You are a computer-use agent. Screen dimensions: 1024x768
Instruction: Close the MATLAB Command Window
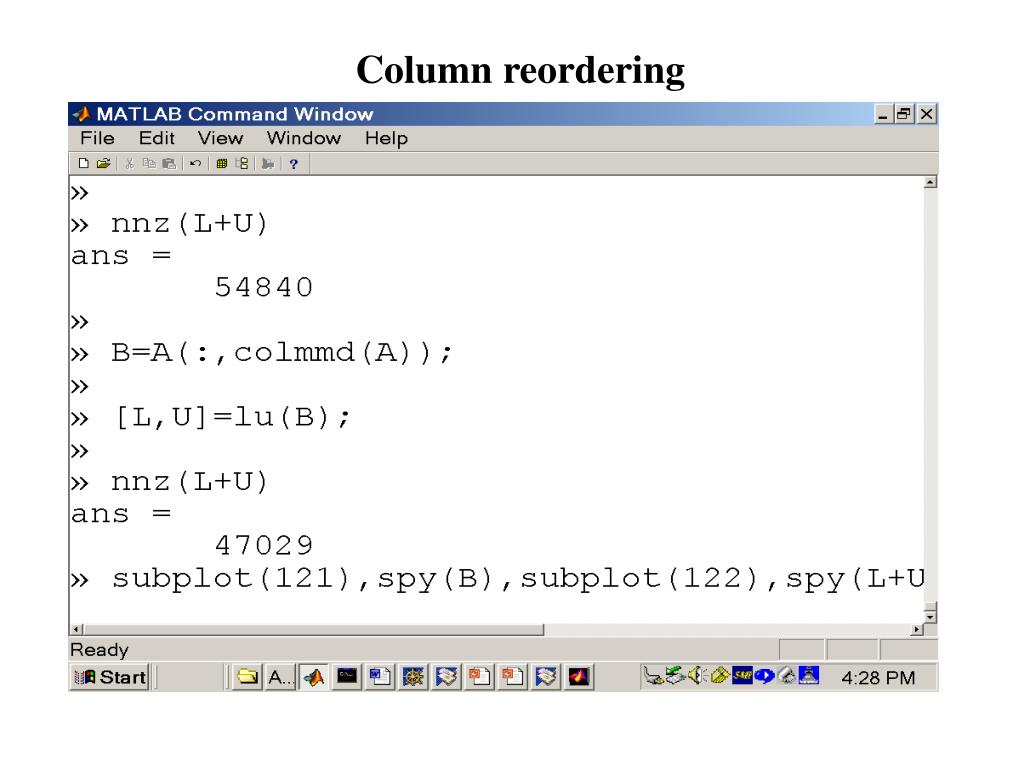coord(927,115)
